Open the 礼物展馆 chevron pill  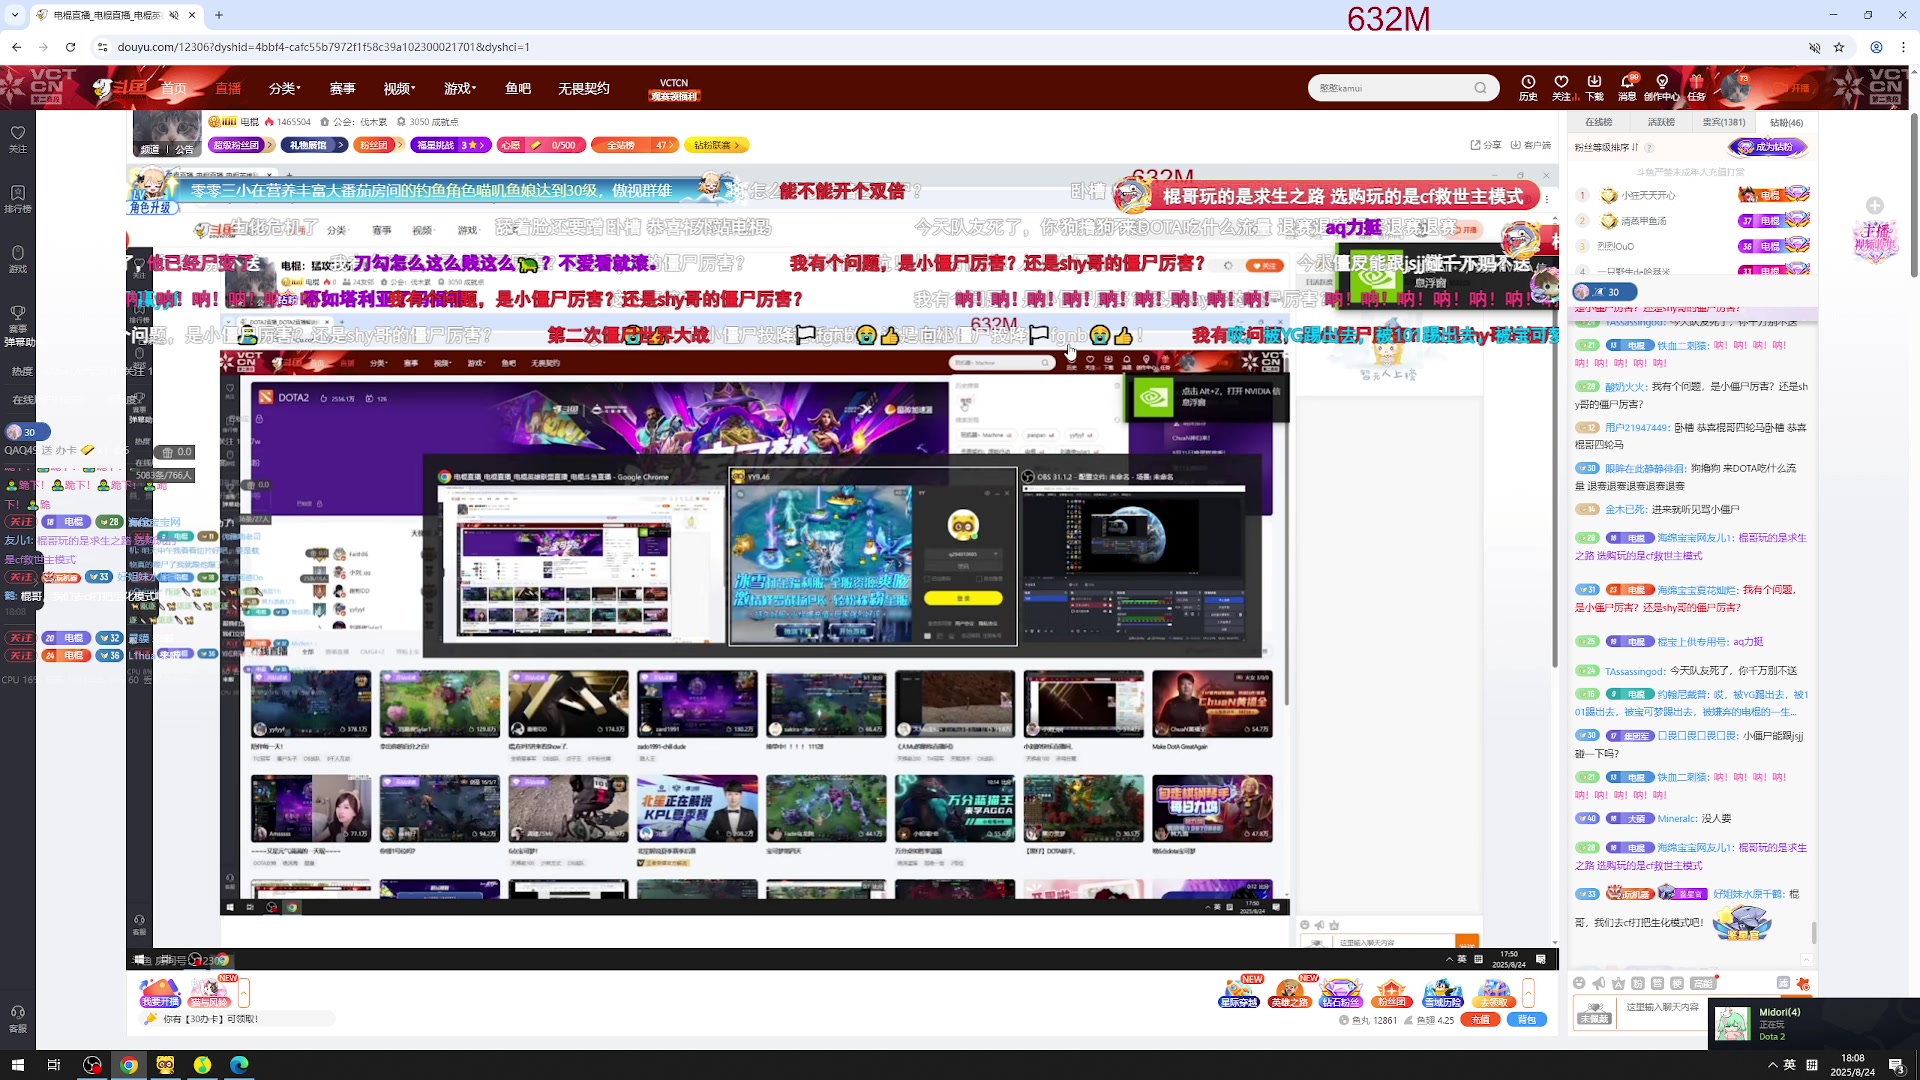click(x=315, y=145)
